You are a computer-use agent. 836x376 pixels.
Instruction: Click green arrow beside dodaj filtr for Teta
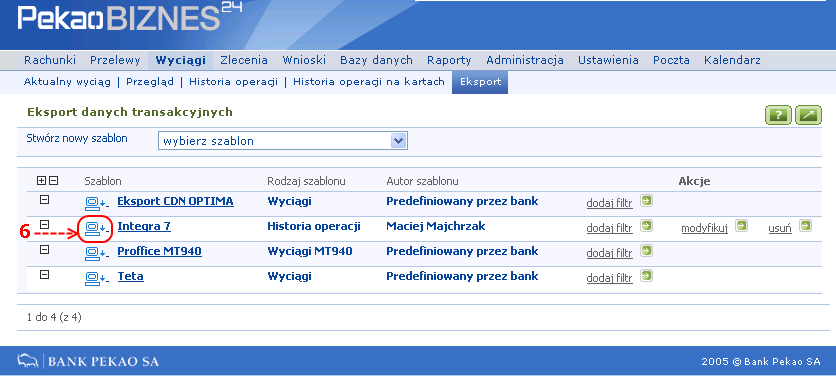point(647,275)
